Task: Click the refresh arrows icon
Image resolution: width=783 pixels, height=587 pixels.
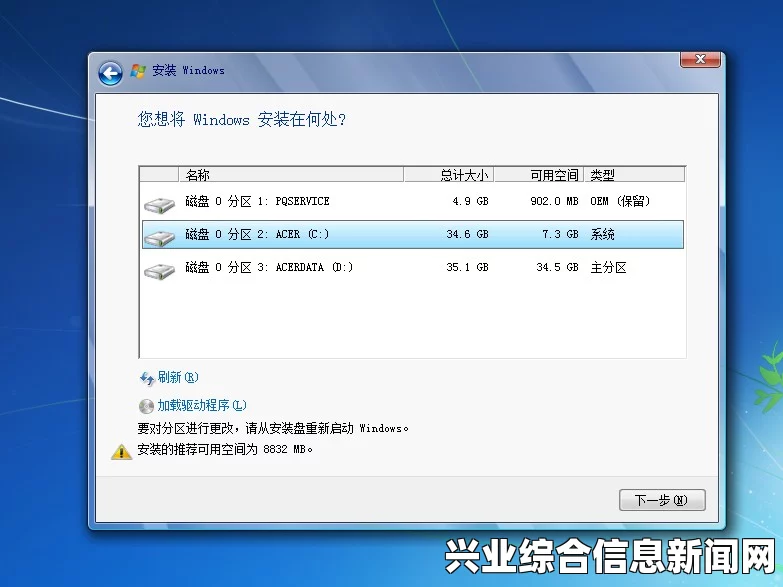Action: [x=147, y=379]
